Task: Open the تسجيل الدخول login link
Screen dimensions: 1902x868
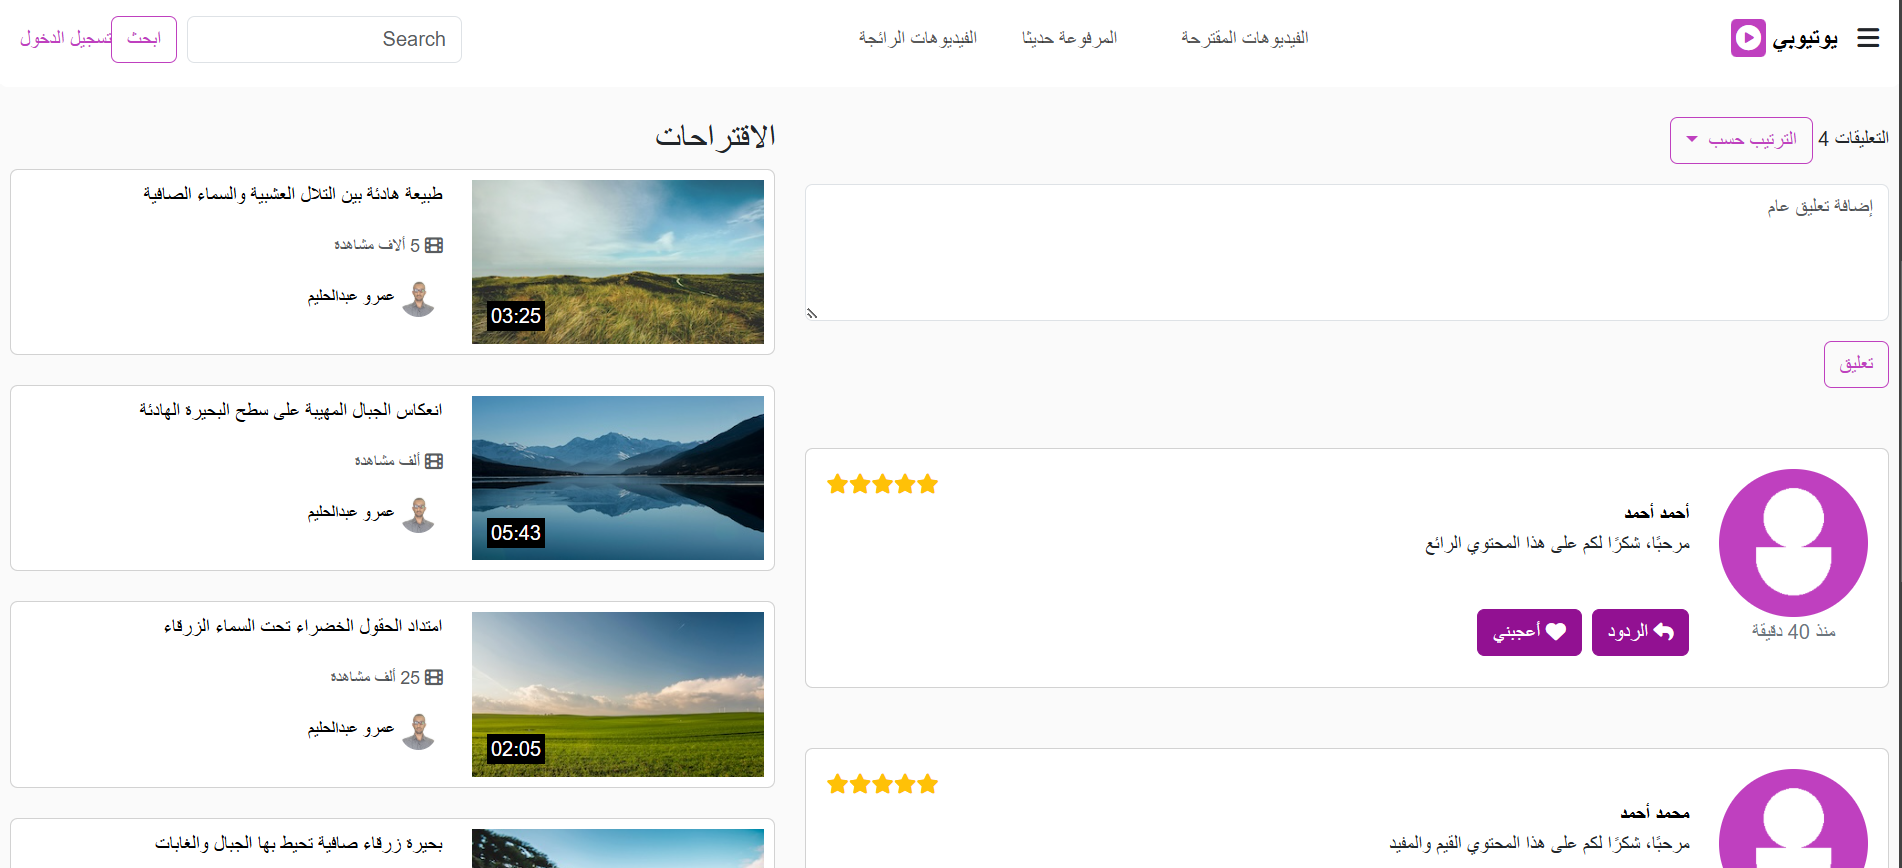Action: point(65,38)
